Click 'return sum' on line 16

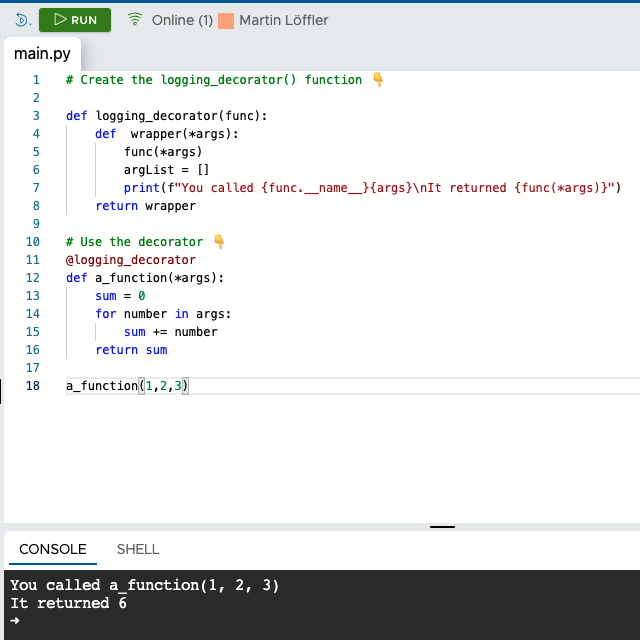click(x=131, y=350)
